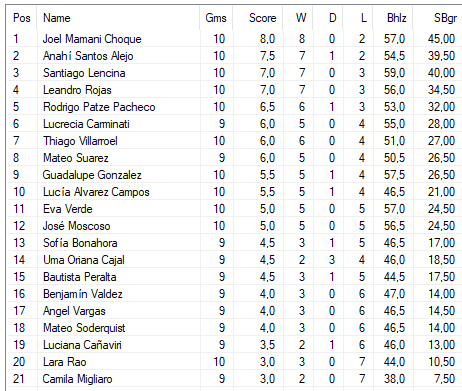This screenshot has width=462, height=391.
Task: Select the row for Joel Mamani Choque
Action: [234, 39]
